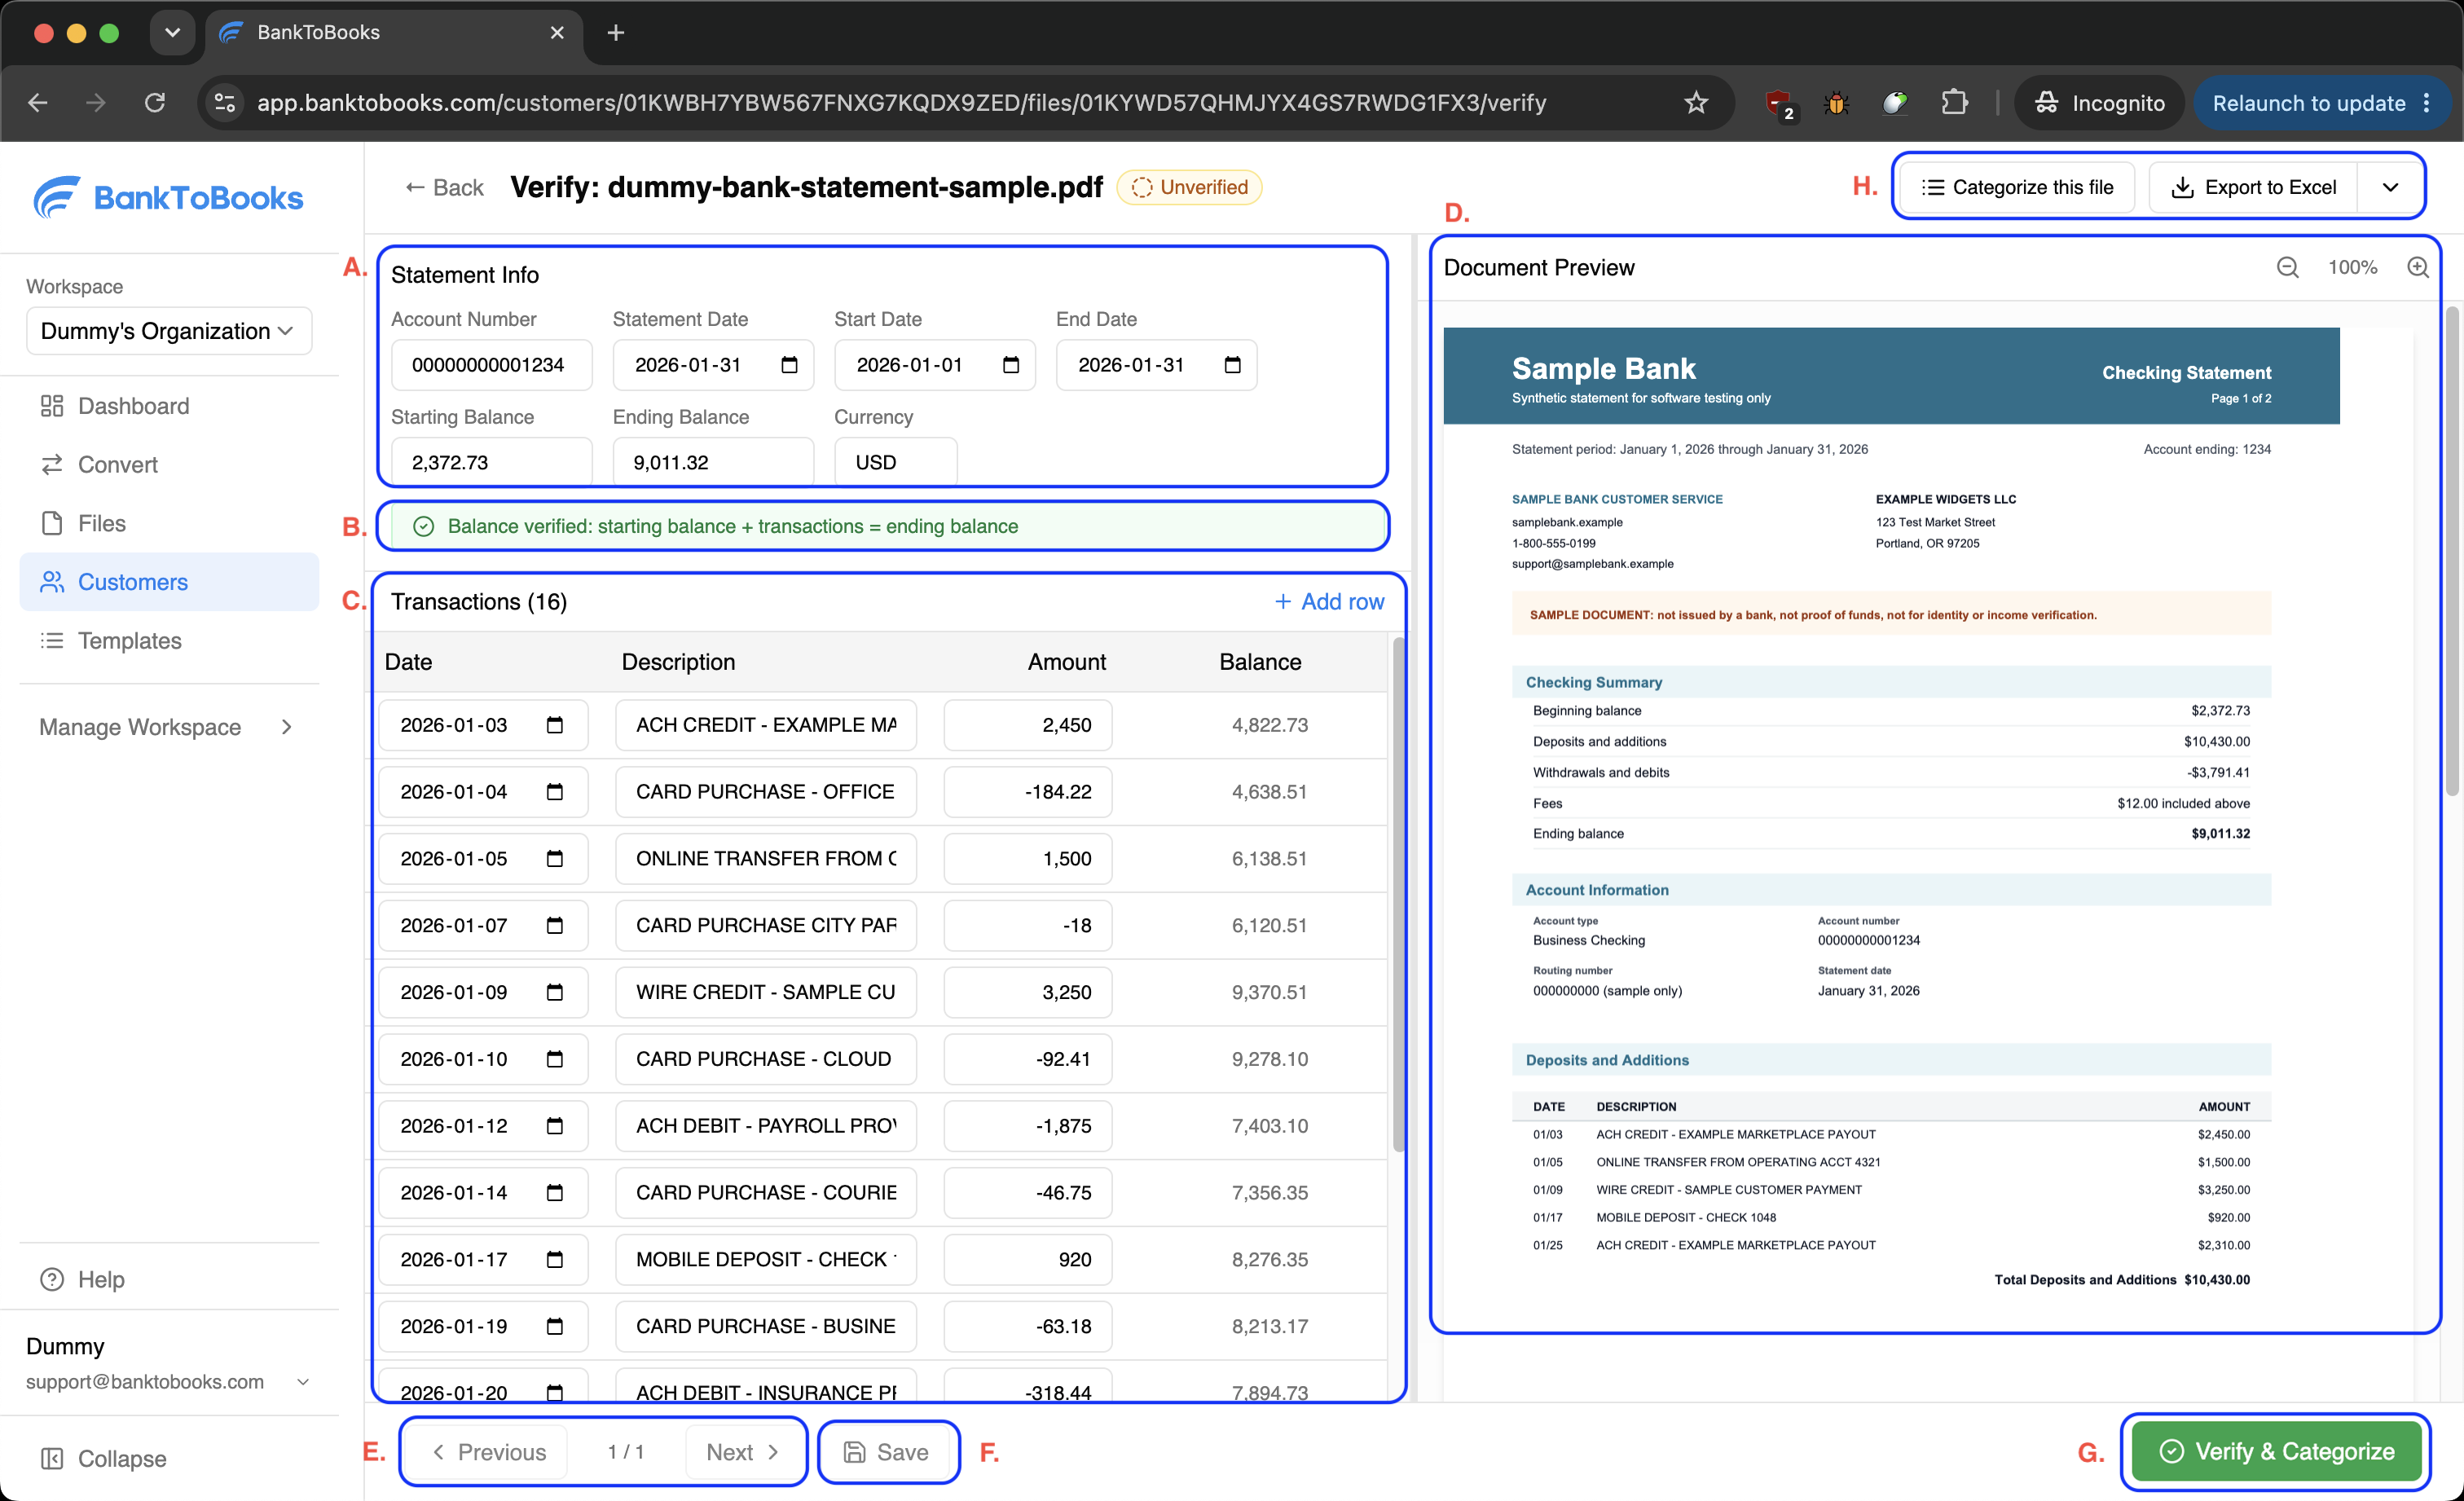
Task: Open calendar for 2026-01-14 transaction
Action: 555,1193
